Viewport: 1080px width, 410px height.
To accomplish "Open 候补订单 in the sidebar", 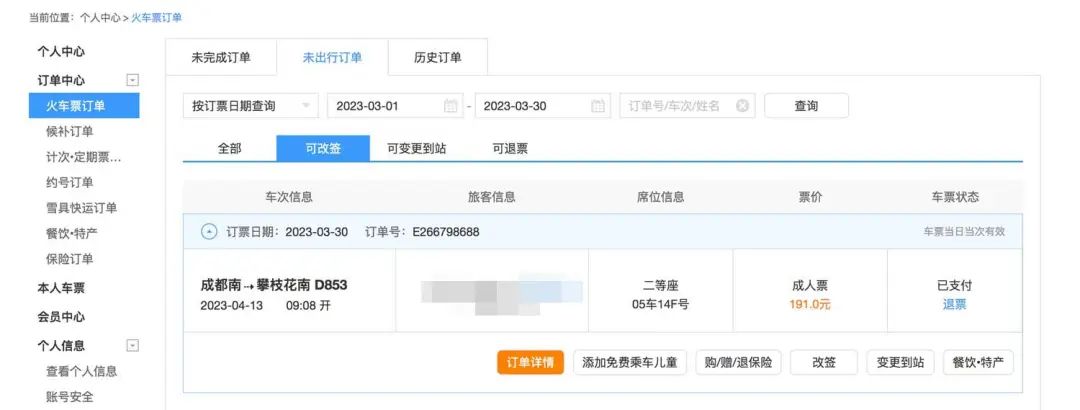I will 70,132.
